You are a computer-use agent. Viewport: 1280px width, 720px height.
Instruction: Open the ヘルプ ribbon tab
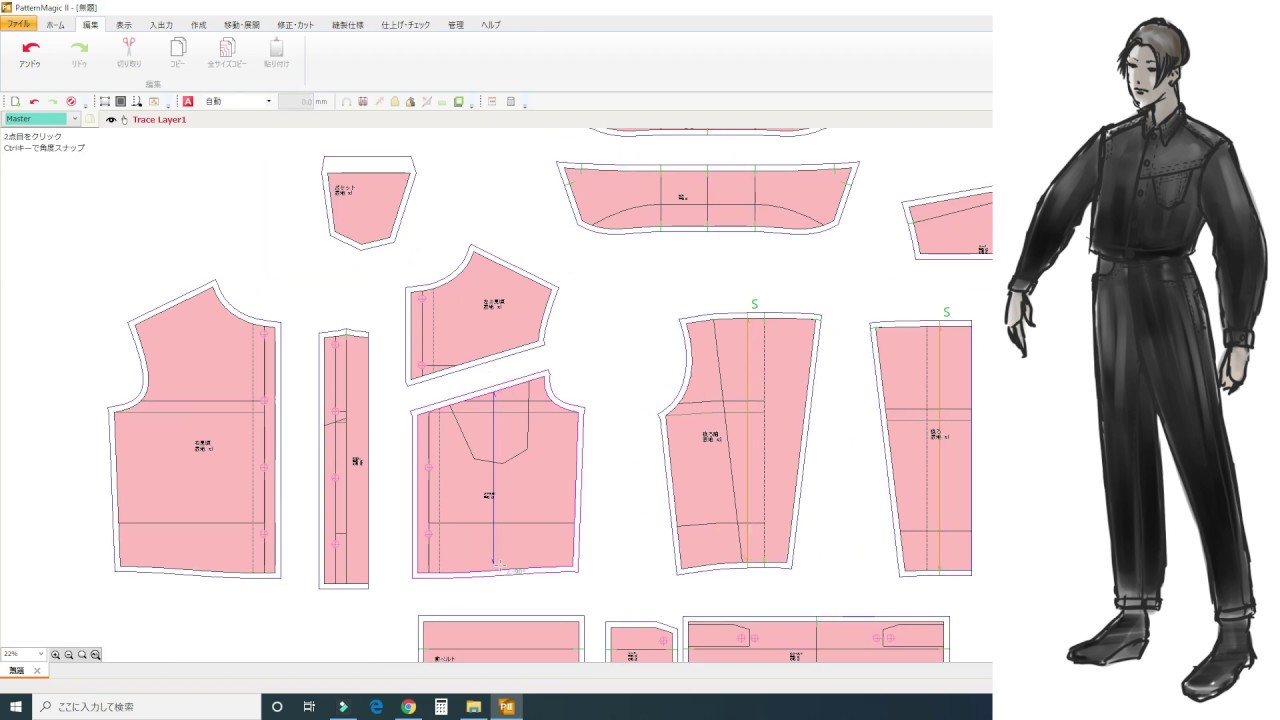coord(491,24)
